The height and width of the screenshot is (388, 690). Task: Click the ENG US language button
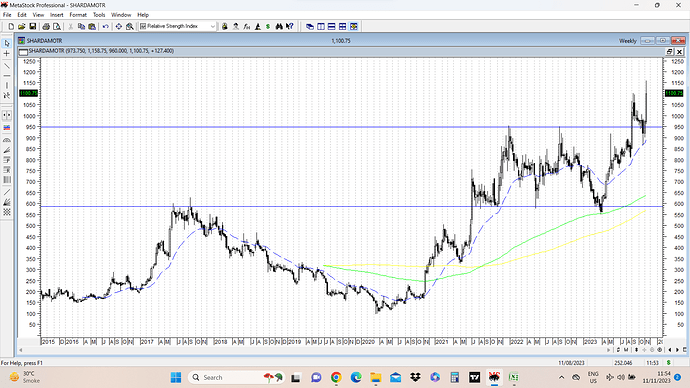593,377
